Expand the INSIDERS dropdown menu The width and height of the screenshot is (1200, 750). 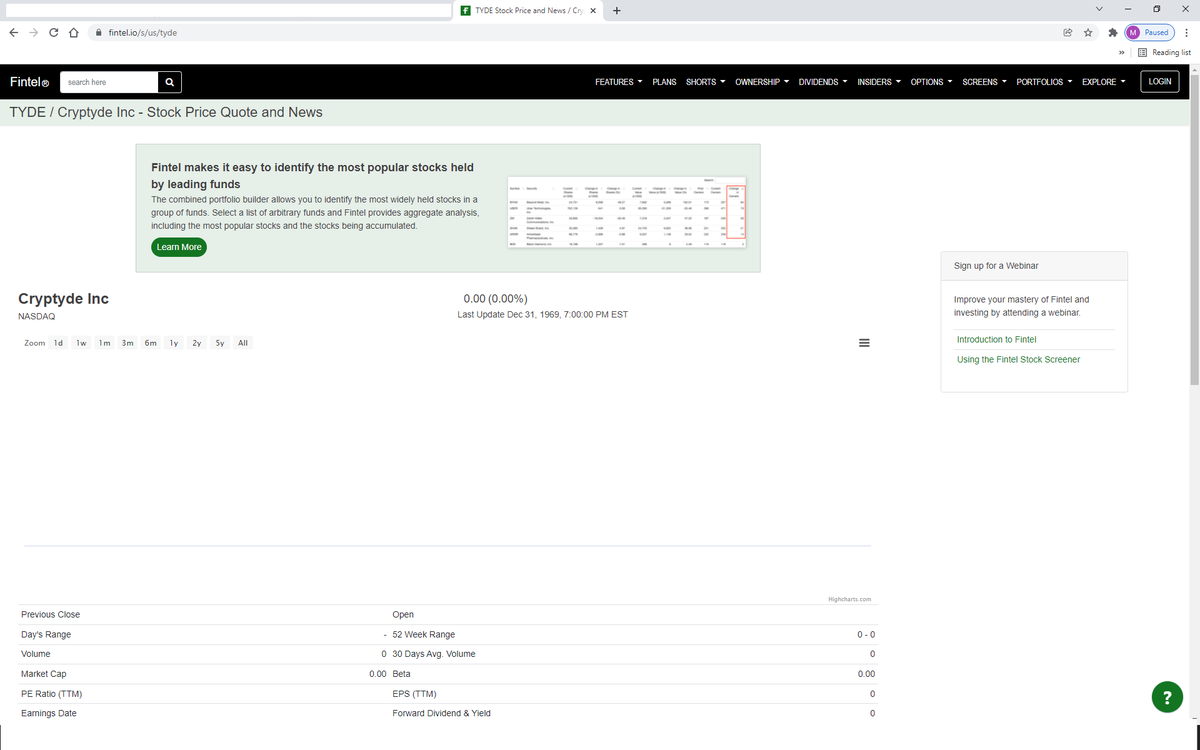pyautogui.click(x=879, y=82)
